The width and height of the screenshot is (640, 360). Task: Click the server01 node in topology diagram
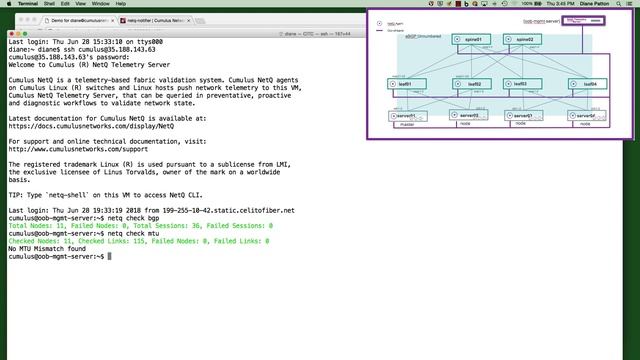(408, 116)
